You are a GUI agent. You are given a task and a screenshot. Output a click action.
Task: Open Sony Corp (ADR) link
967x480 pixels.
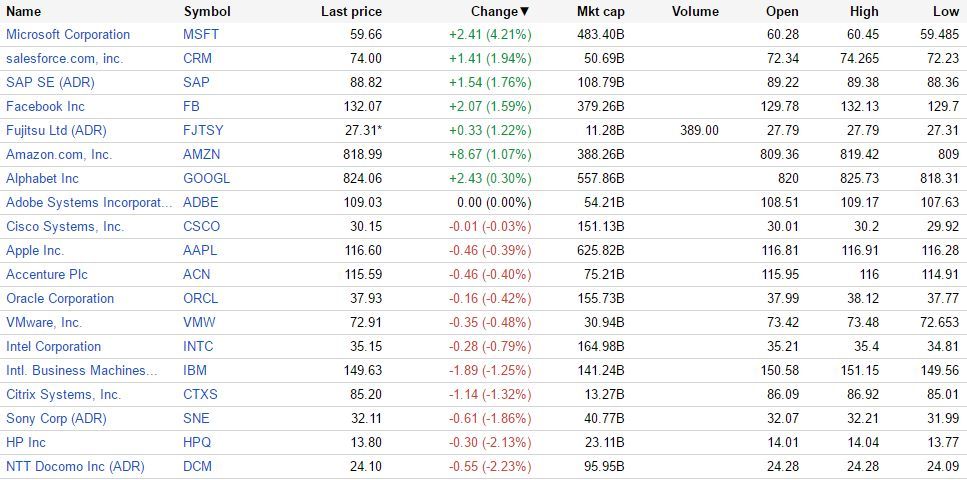tap(56, 418)
